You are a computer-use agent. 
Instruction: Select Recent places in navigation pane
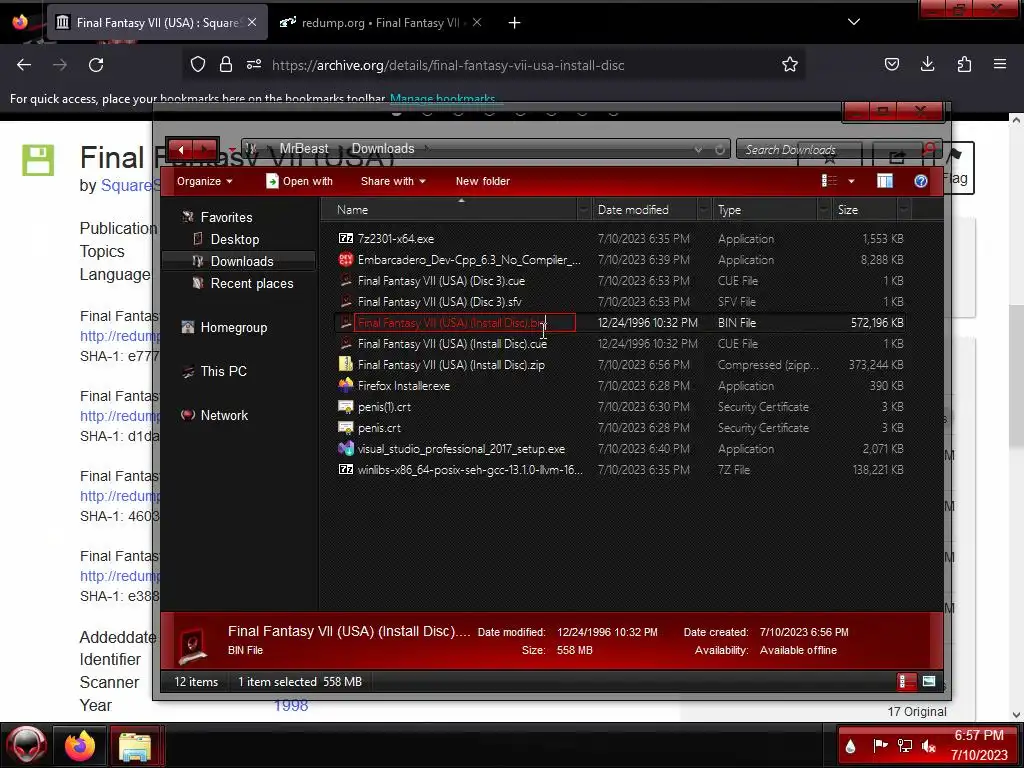click(x=251, y=283)
